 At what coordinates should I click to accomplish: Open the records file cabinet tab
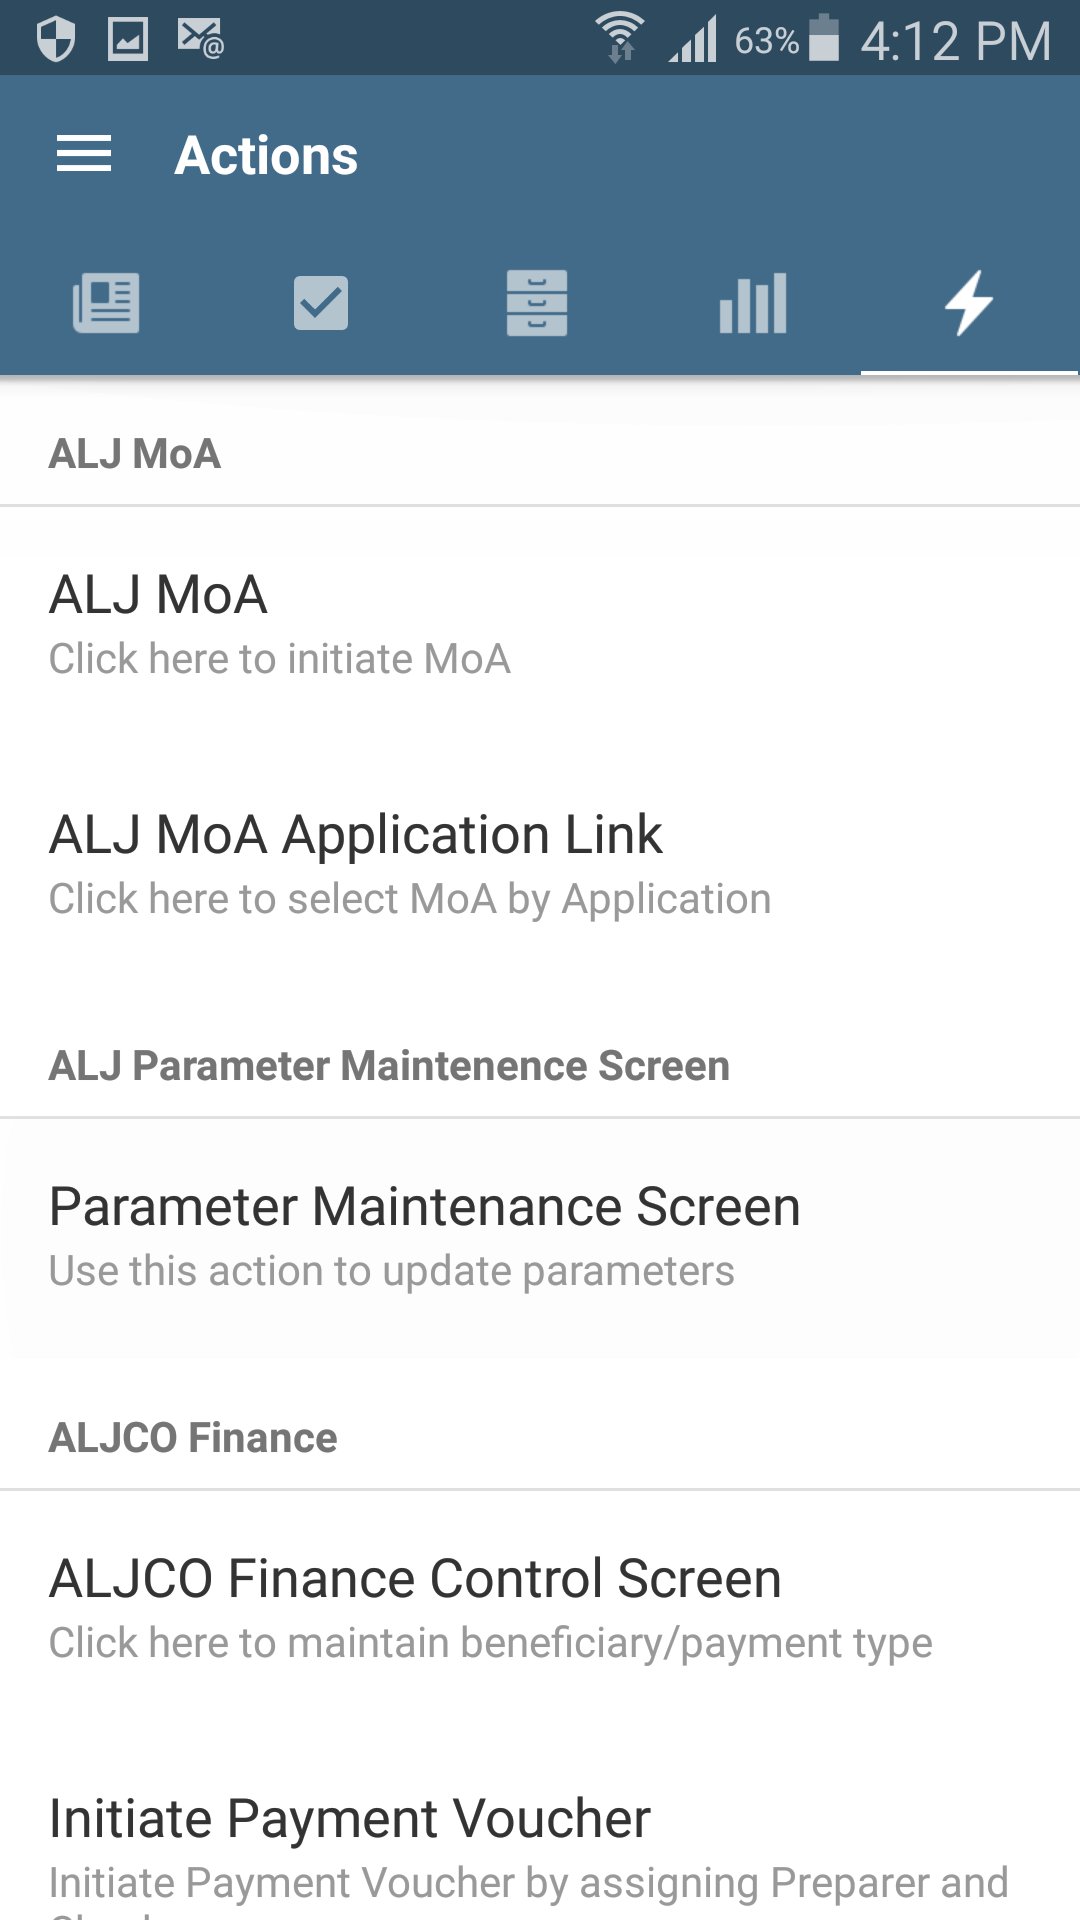(x=537, y=303)
